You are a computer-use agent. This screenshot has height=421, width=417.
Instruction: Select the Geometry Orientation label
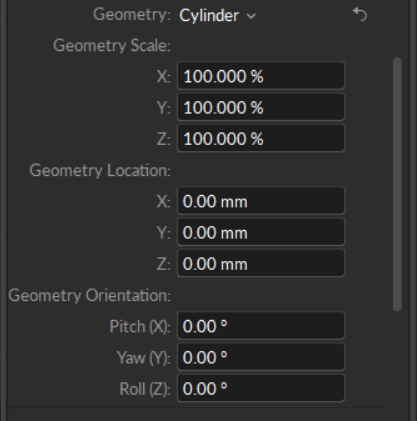click(x=90, y=296)
